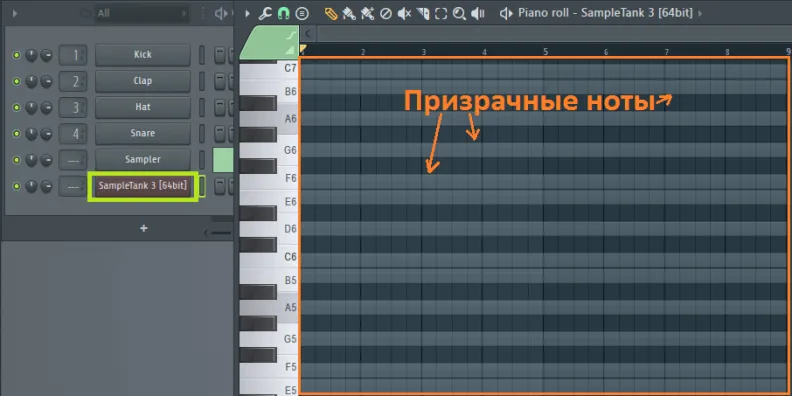The height and width of the screenshot is (396, 792).
Task: Click the magnet snap-to-grid icon
Action: point(283,14)
